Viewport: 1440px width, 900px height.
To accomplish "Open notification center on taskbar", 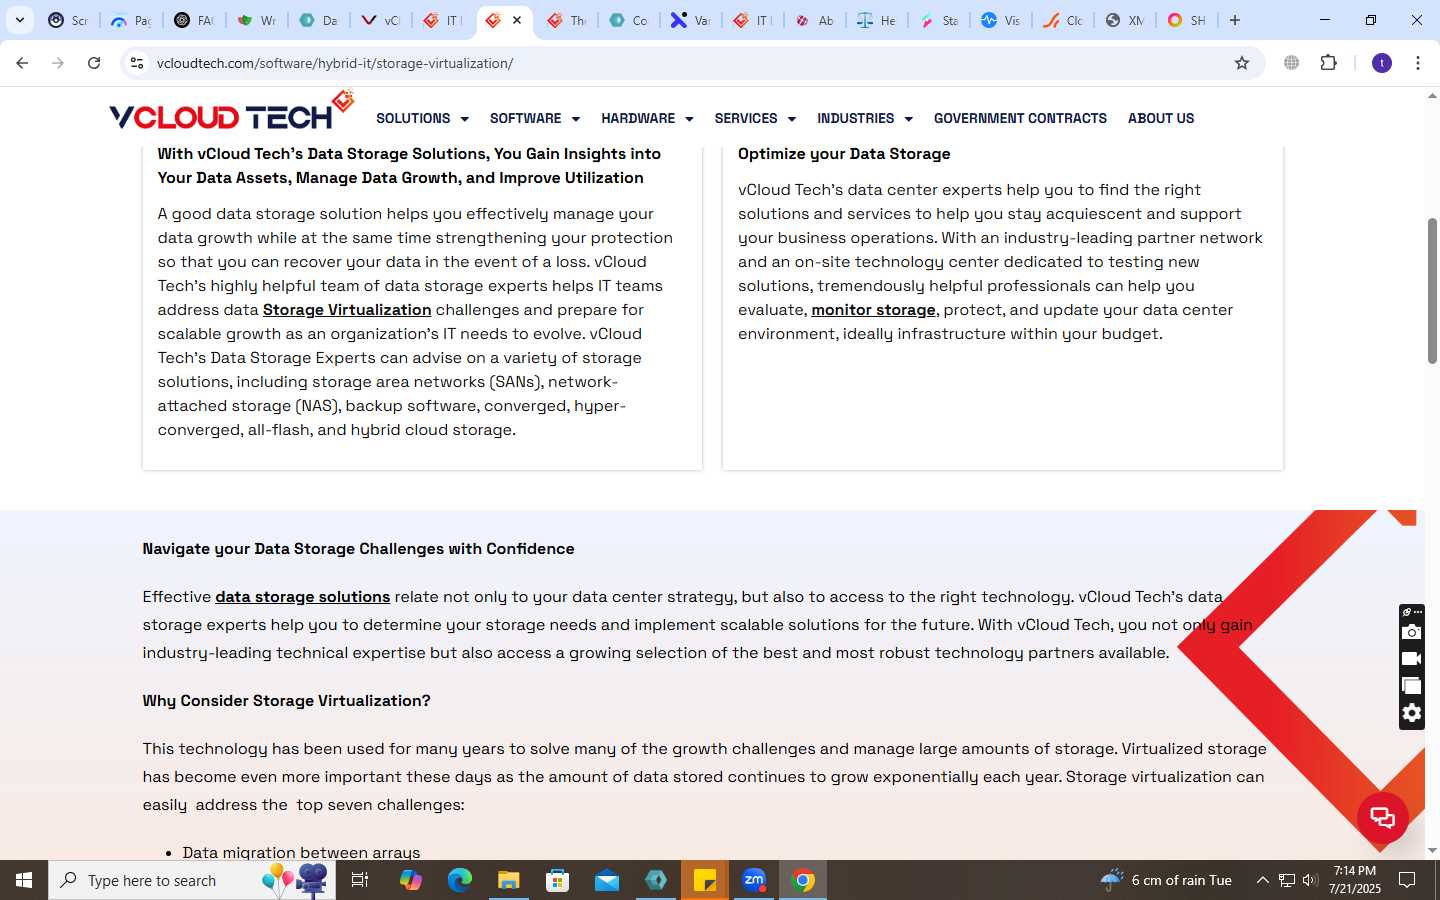I will (x=1407, y=880).
